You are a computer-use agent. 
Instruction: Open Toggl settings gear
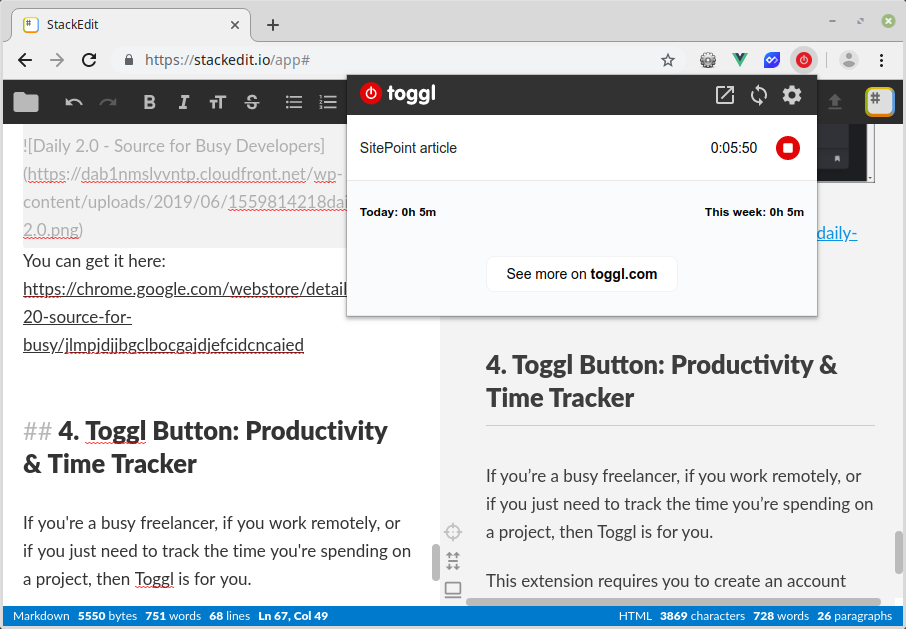(792, 95)
